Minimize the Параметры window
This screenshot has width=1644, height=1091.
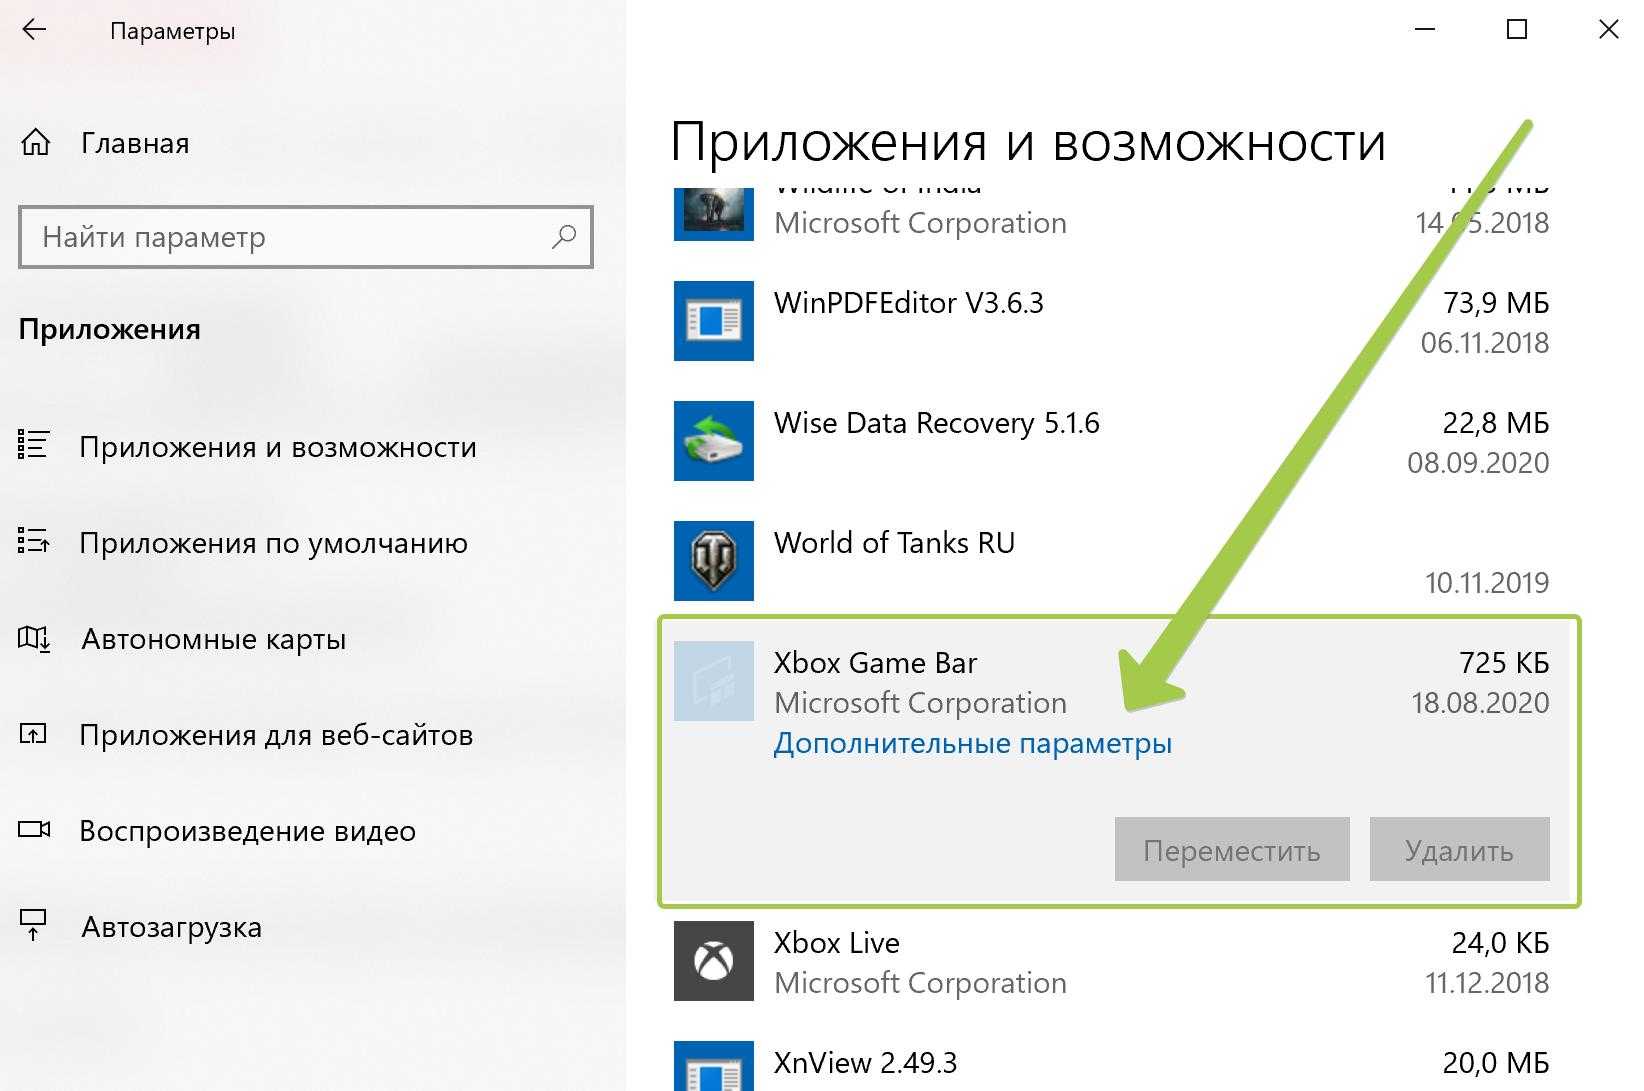(x=1425, y=30)
